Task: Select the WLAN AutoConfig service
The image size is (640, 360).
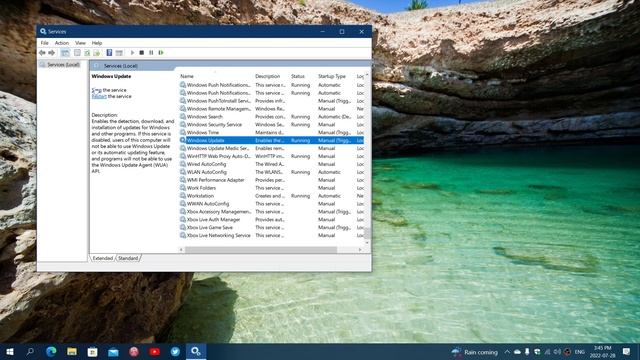Action: click(x=271, y=172)
